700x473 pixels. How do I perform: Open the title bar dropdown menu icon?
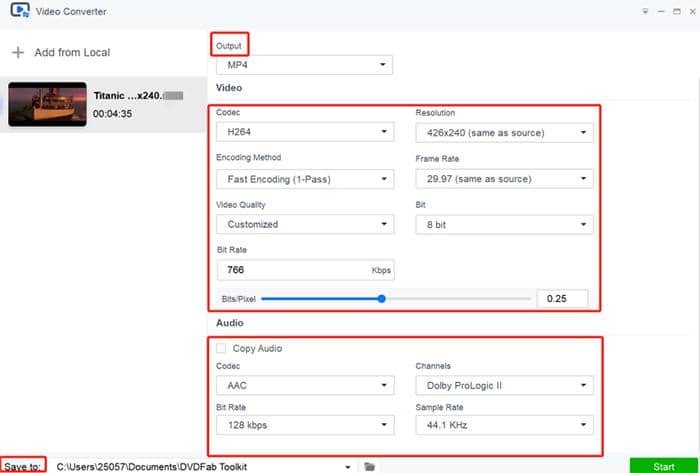[645, 11]
